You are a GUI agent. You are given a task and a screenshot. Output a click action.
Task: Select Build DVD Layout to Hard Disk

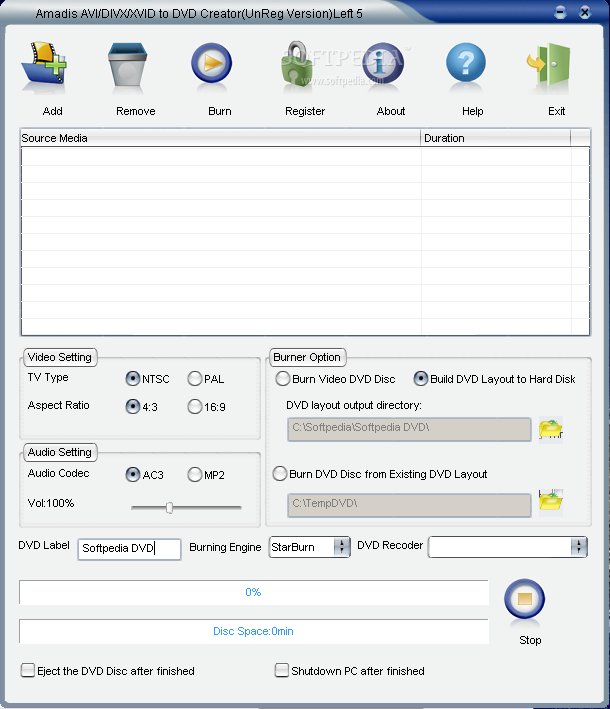click(421, 378)
